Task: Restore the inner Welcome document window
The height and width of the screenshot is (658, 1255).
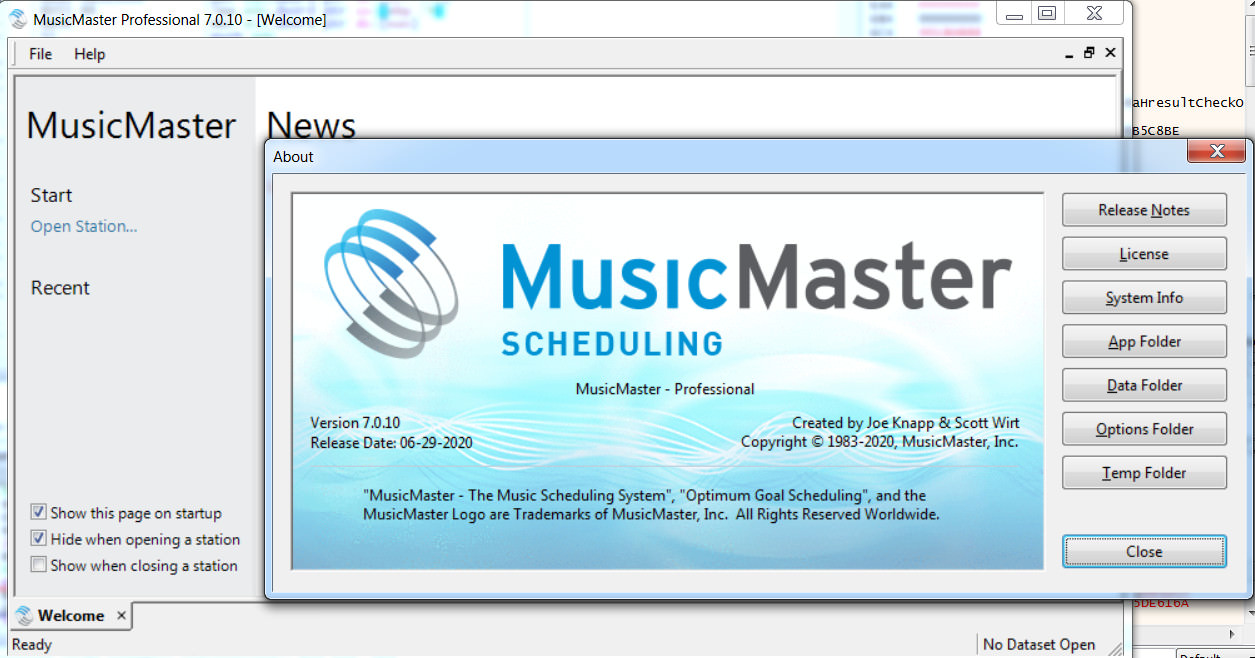Action: (1090, 54)
